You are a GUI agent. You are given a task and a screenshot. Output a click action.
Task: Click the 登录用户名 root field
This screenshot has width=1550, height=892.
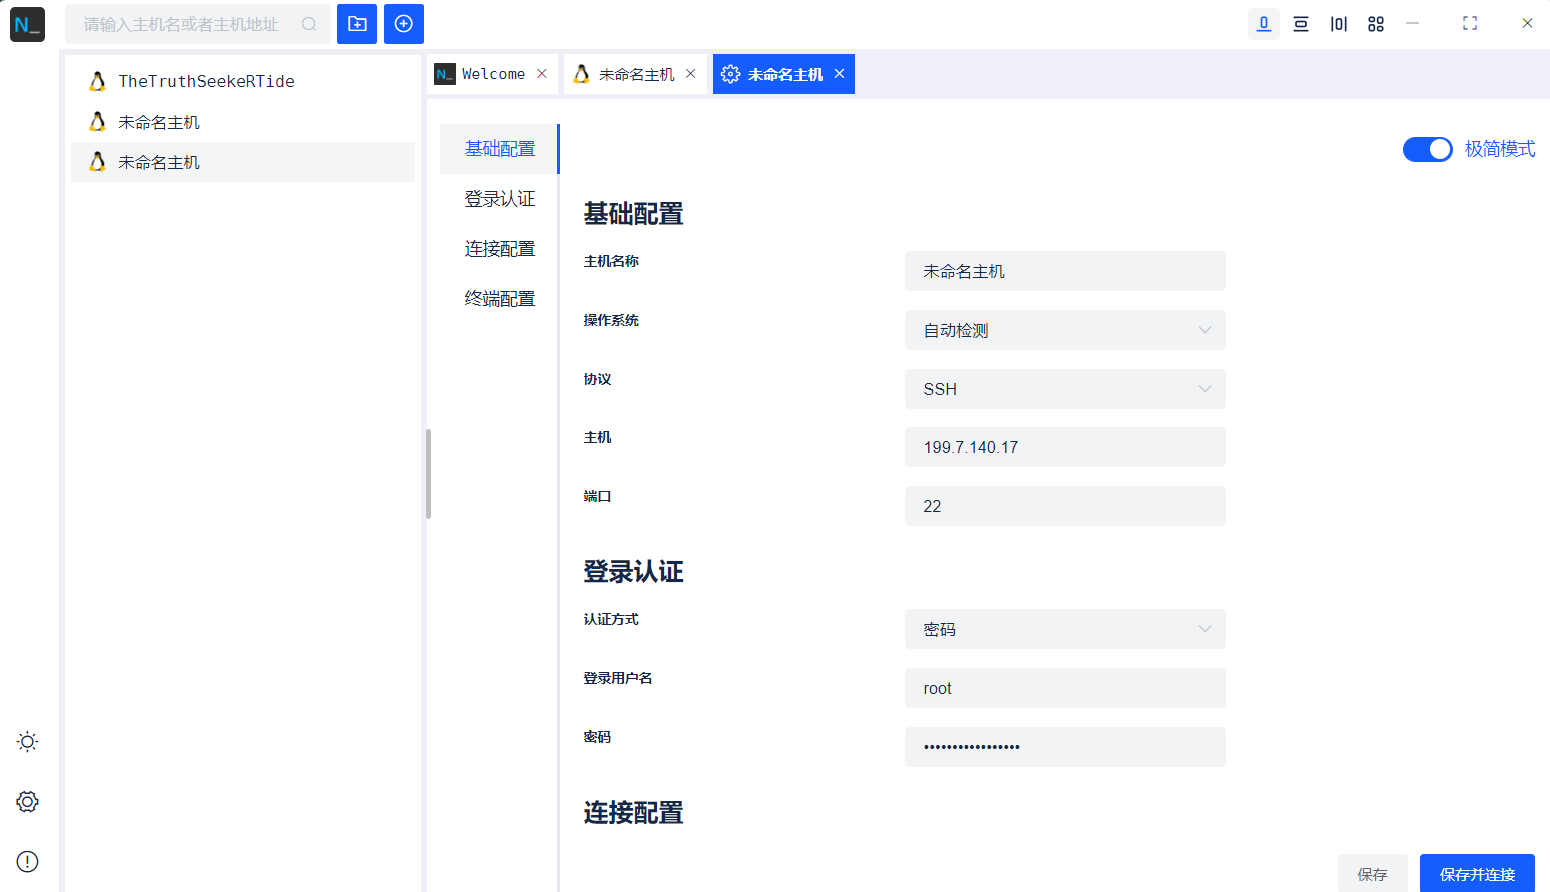[x=1065, y=688]
